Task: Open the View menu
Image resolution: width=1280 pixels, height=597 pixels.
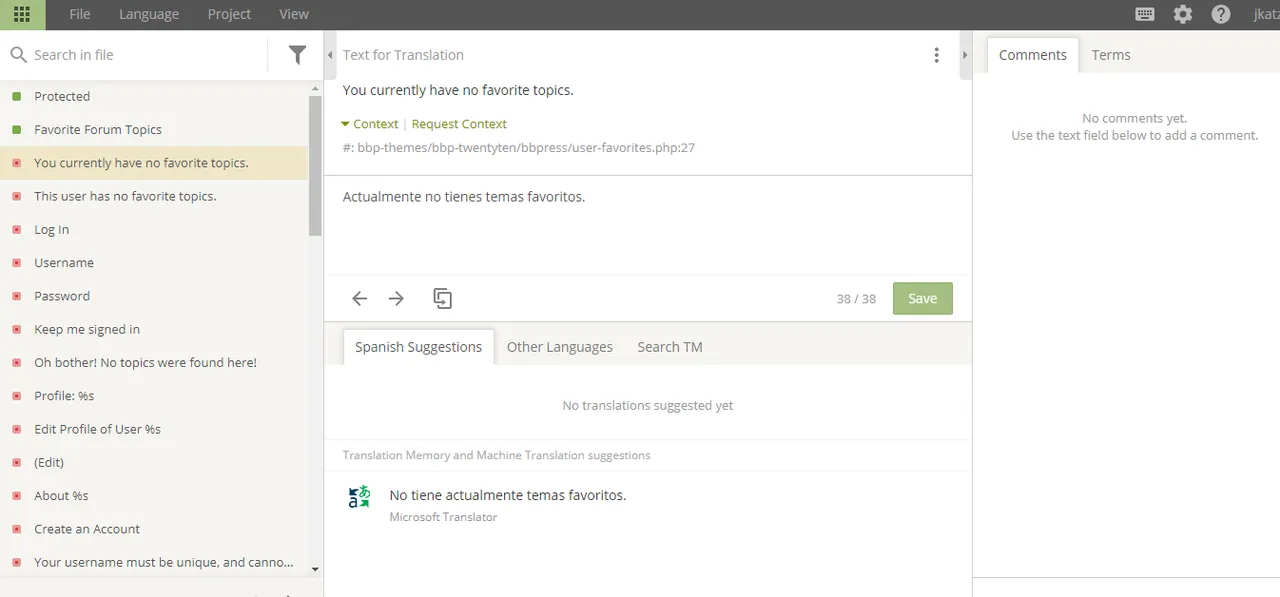Action: (294, 14)
